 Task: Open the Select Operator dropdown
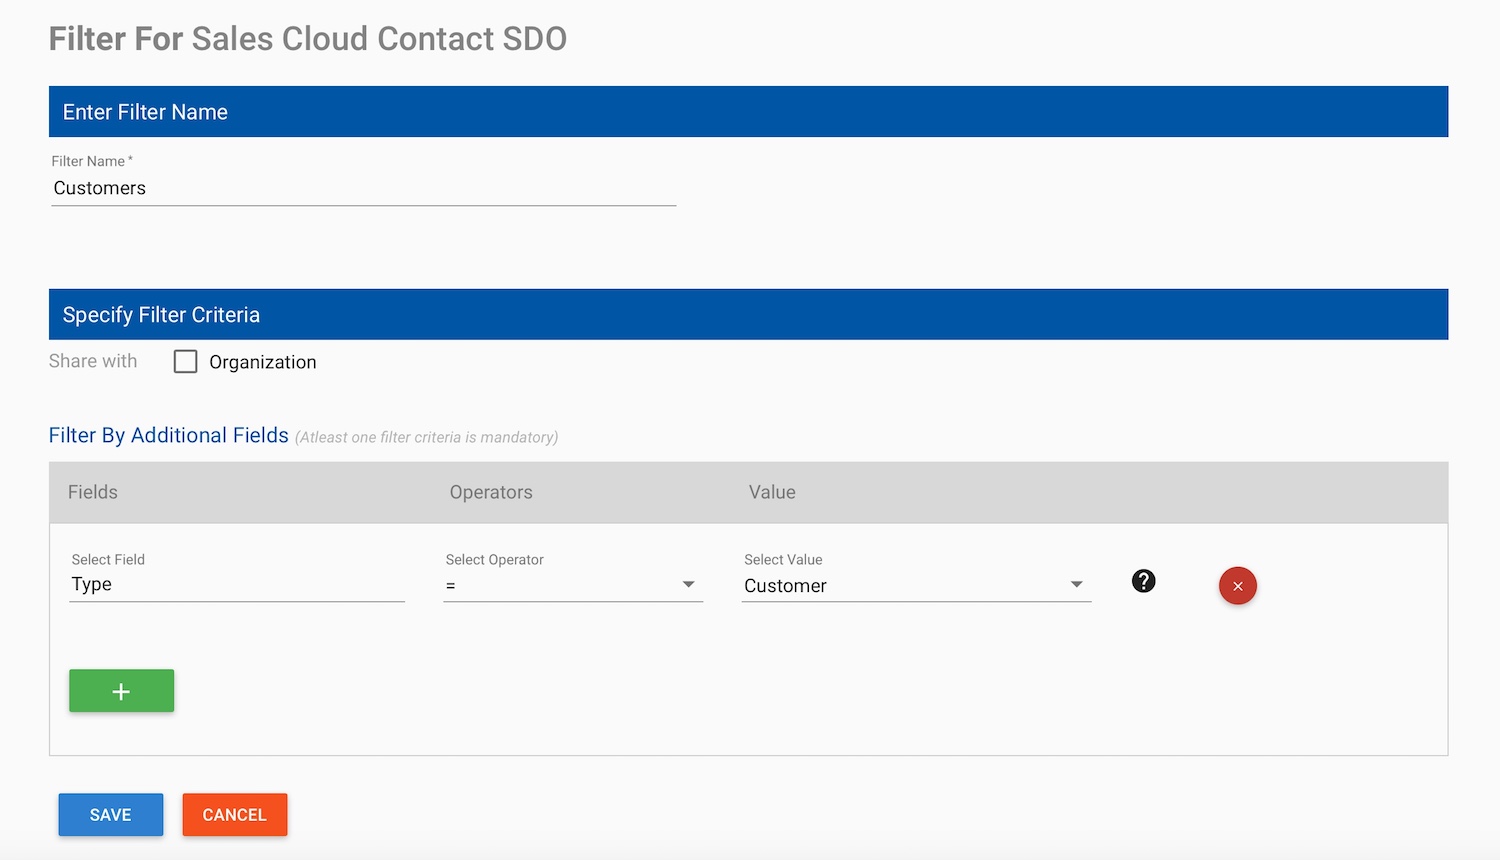tap(573, 585)
